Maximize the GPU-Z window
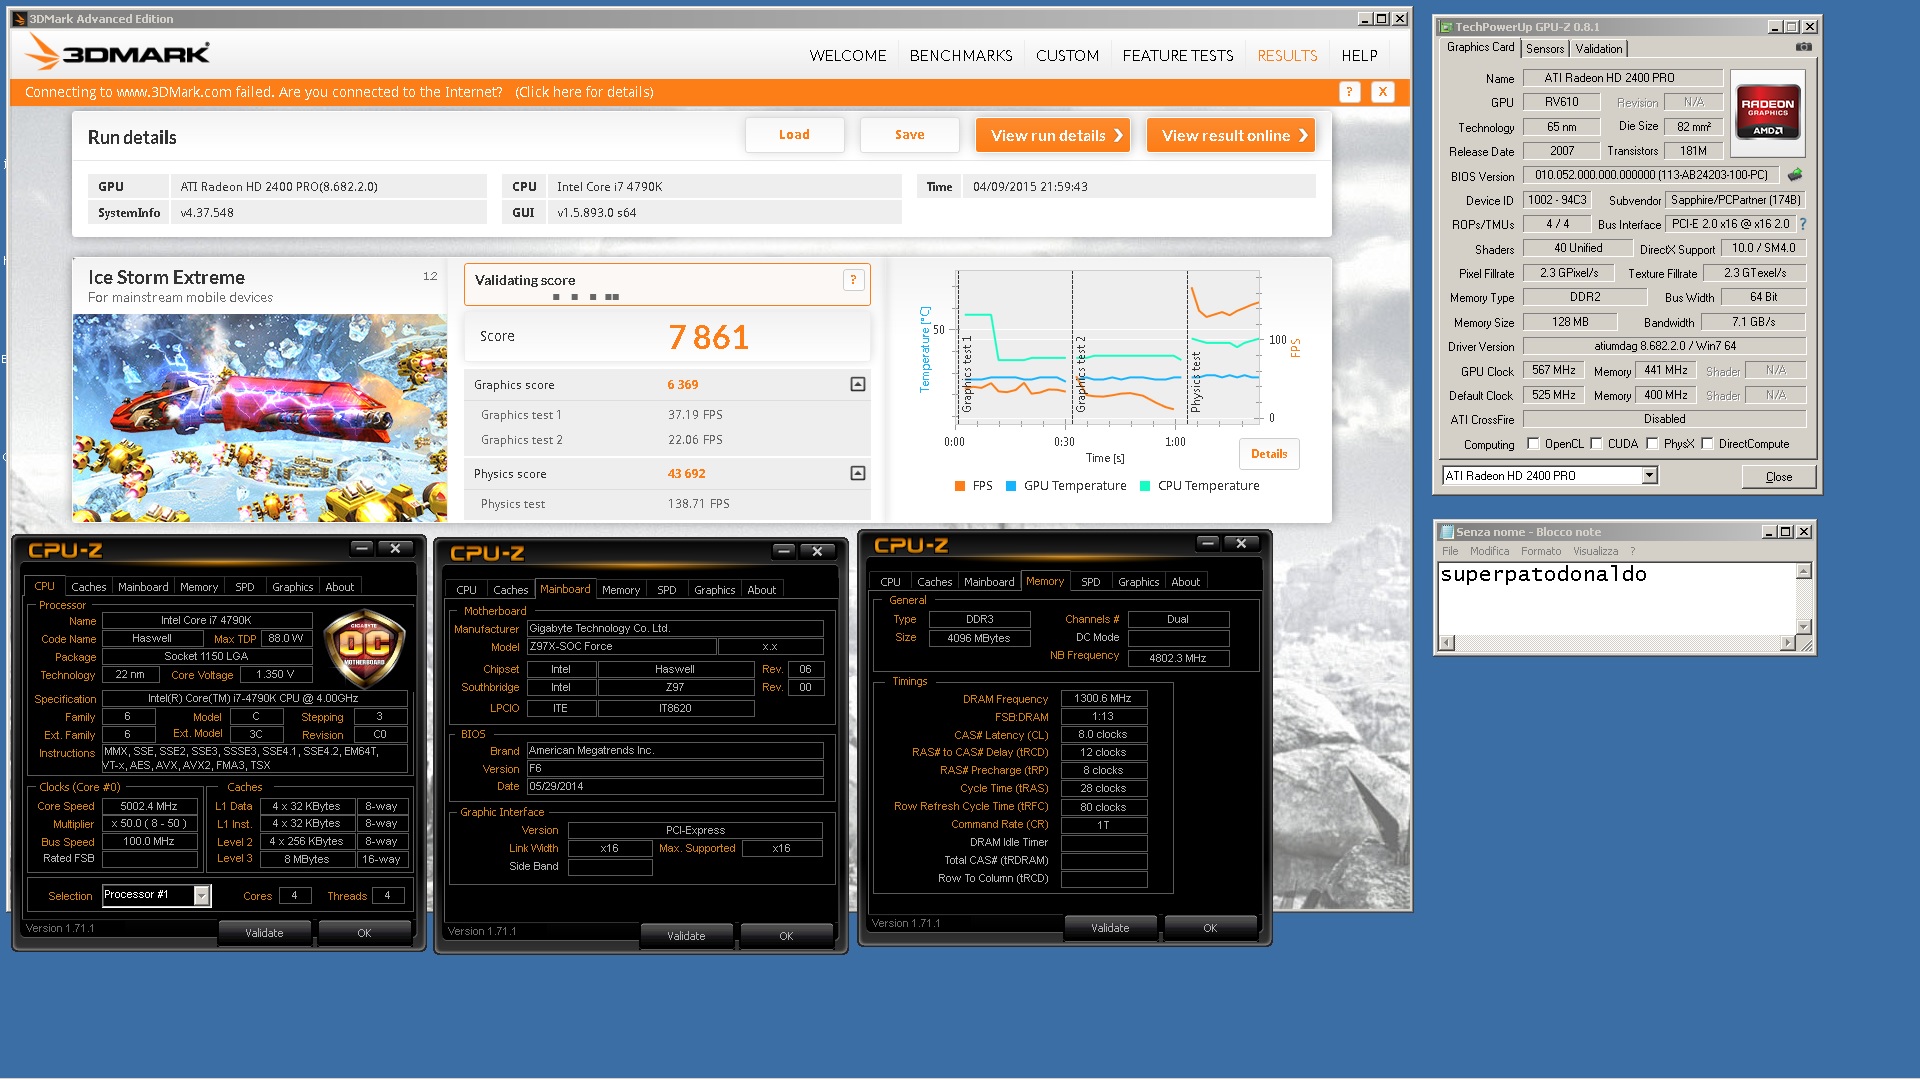 pyautogui.click(x=1793, y=27)
